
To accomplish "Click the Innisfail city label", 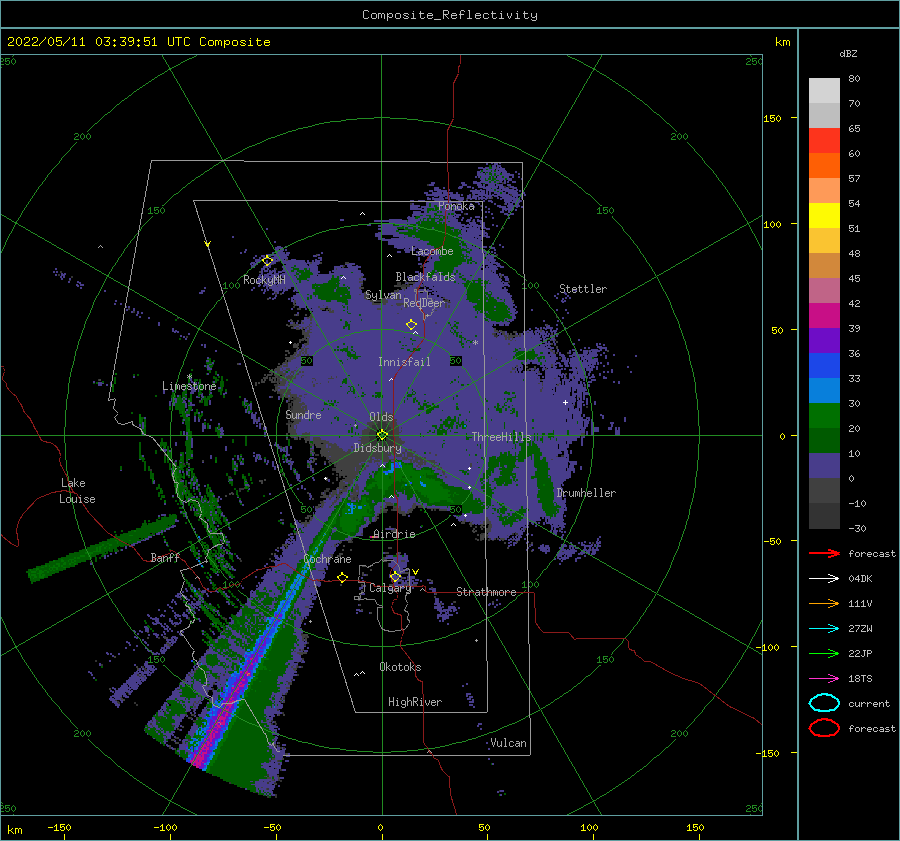I will click(x=404, y=362).
